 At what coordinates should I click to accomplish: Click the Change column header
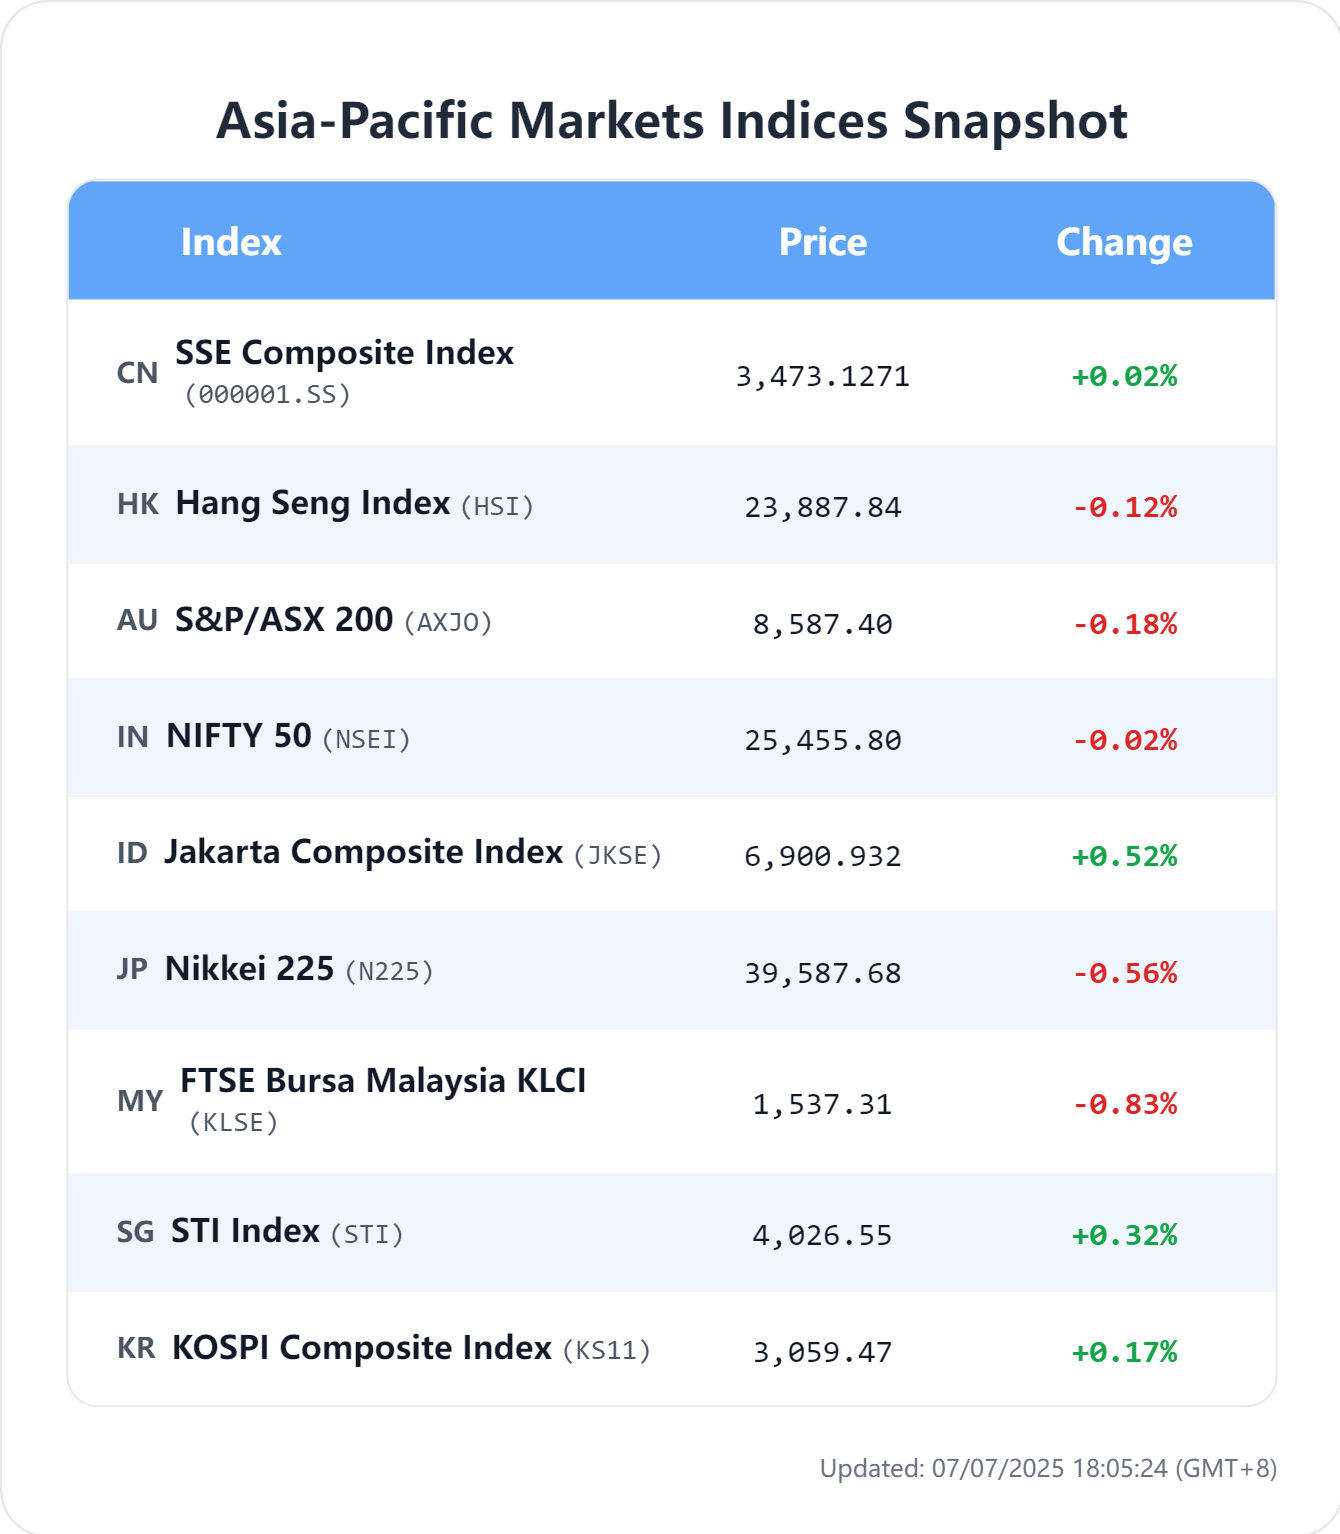[x=1124, y=242]
